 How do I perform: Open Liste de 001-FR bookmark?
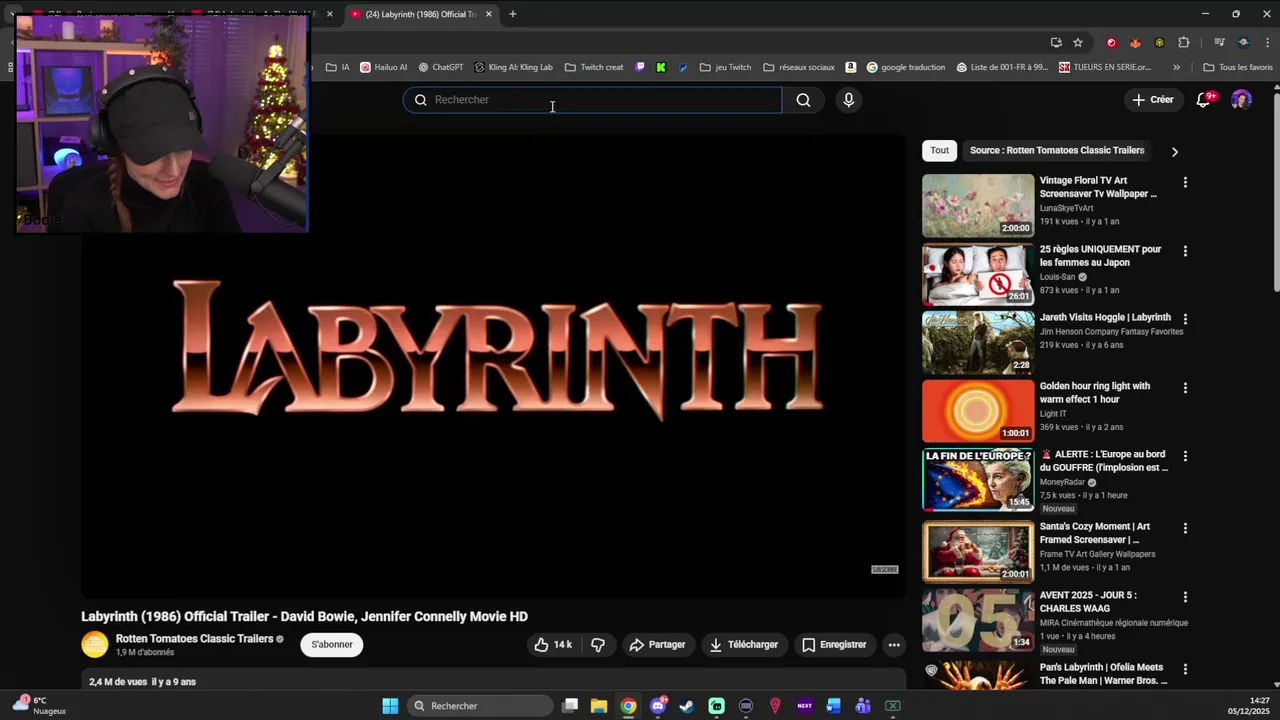(x=1002, y=67)
